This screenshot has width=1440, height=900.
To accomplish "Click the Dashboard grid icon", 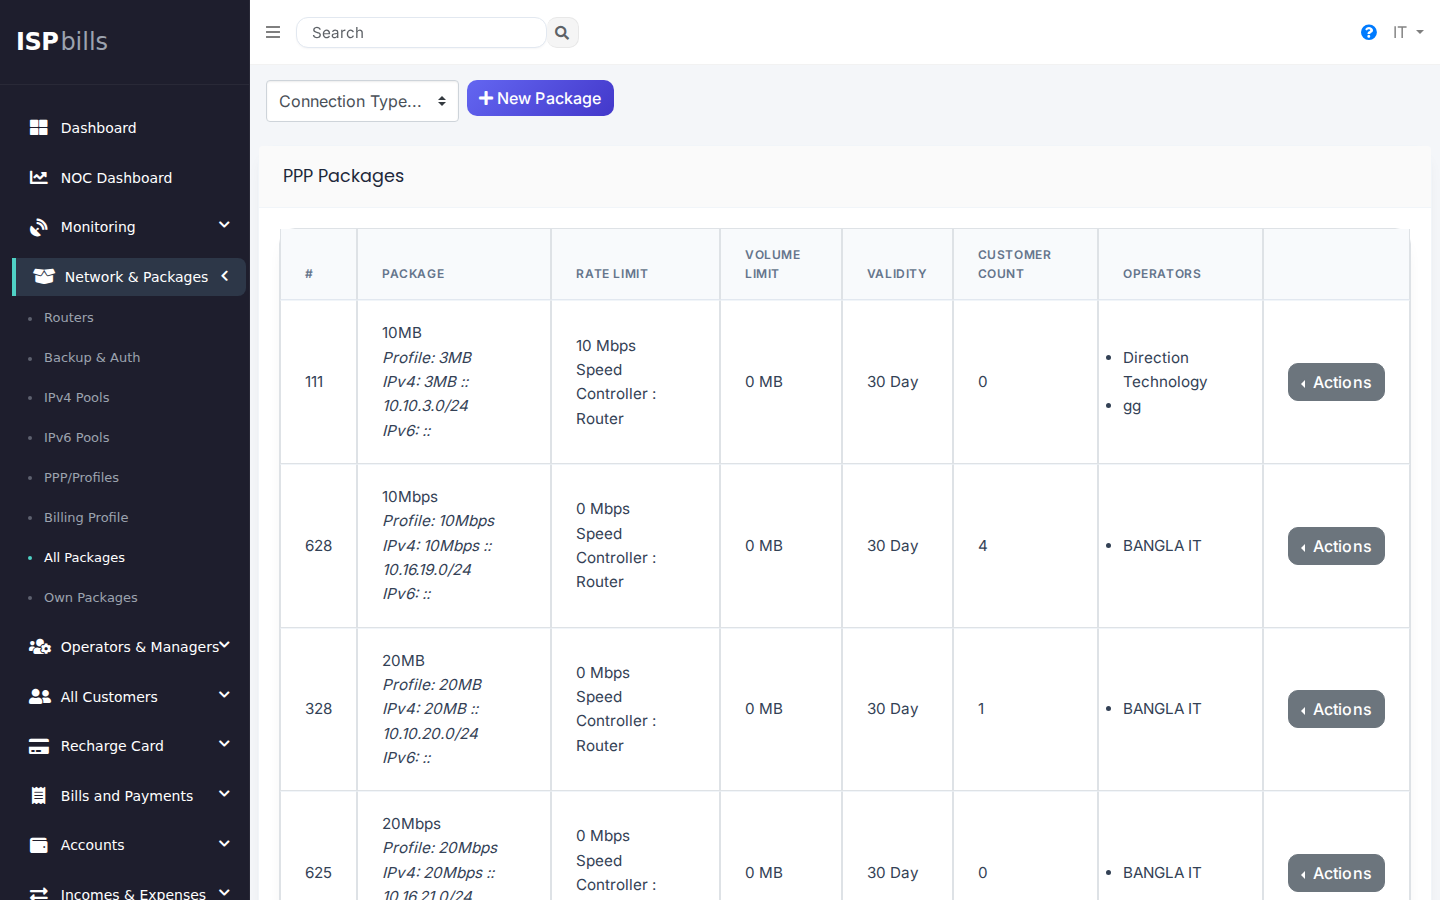I will 39,128.
